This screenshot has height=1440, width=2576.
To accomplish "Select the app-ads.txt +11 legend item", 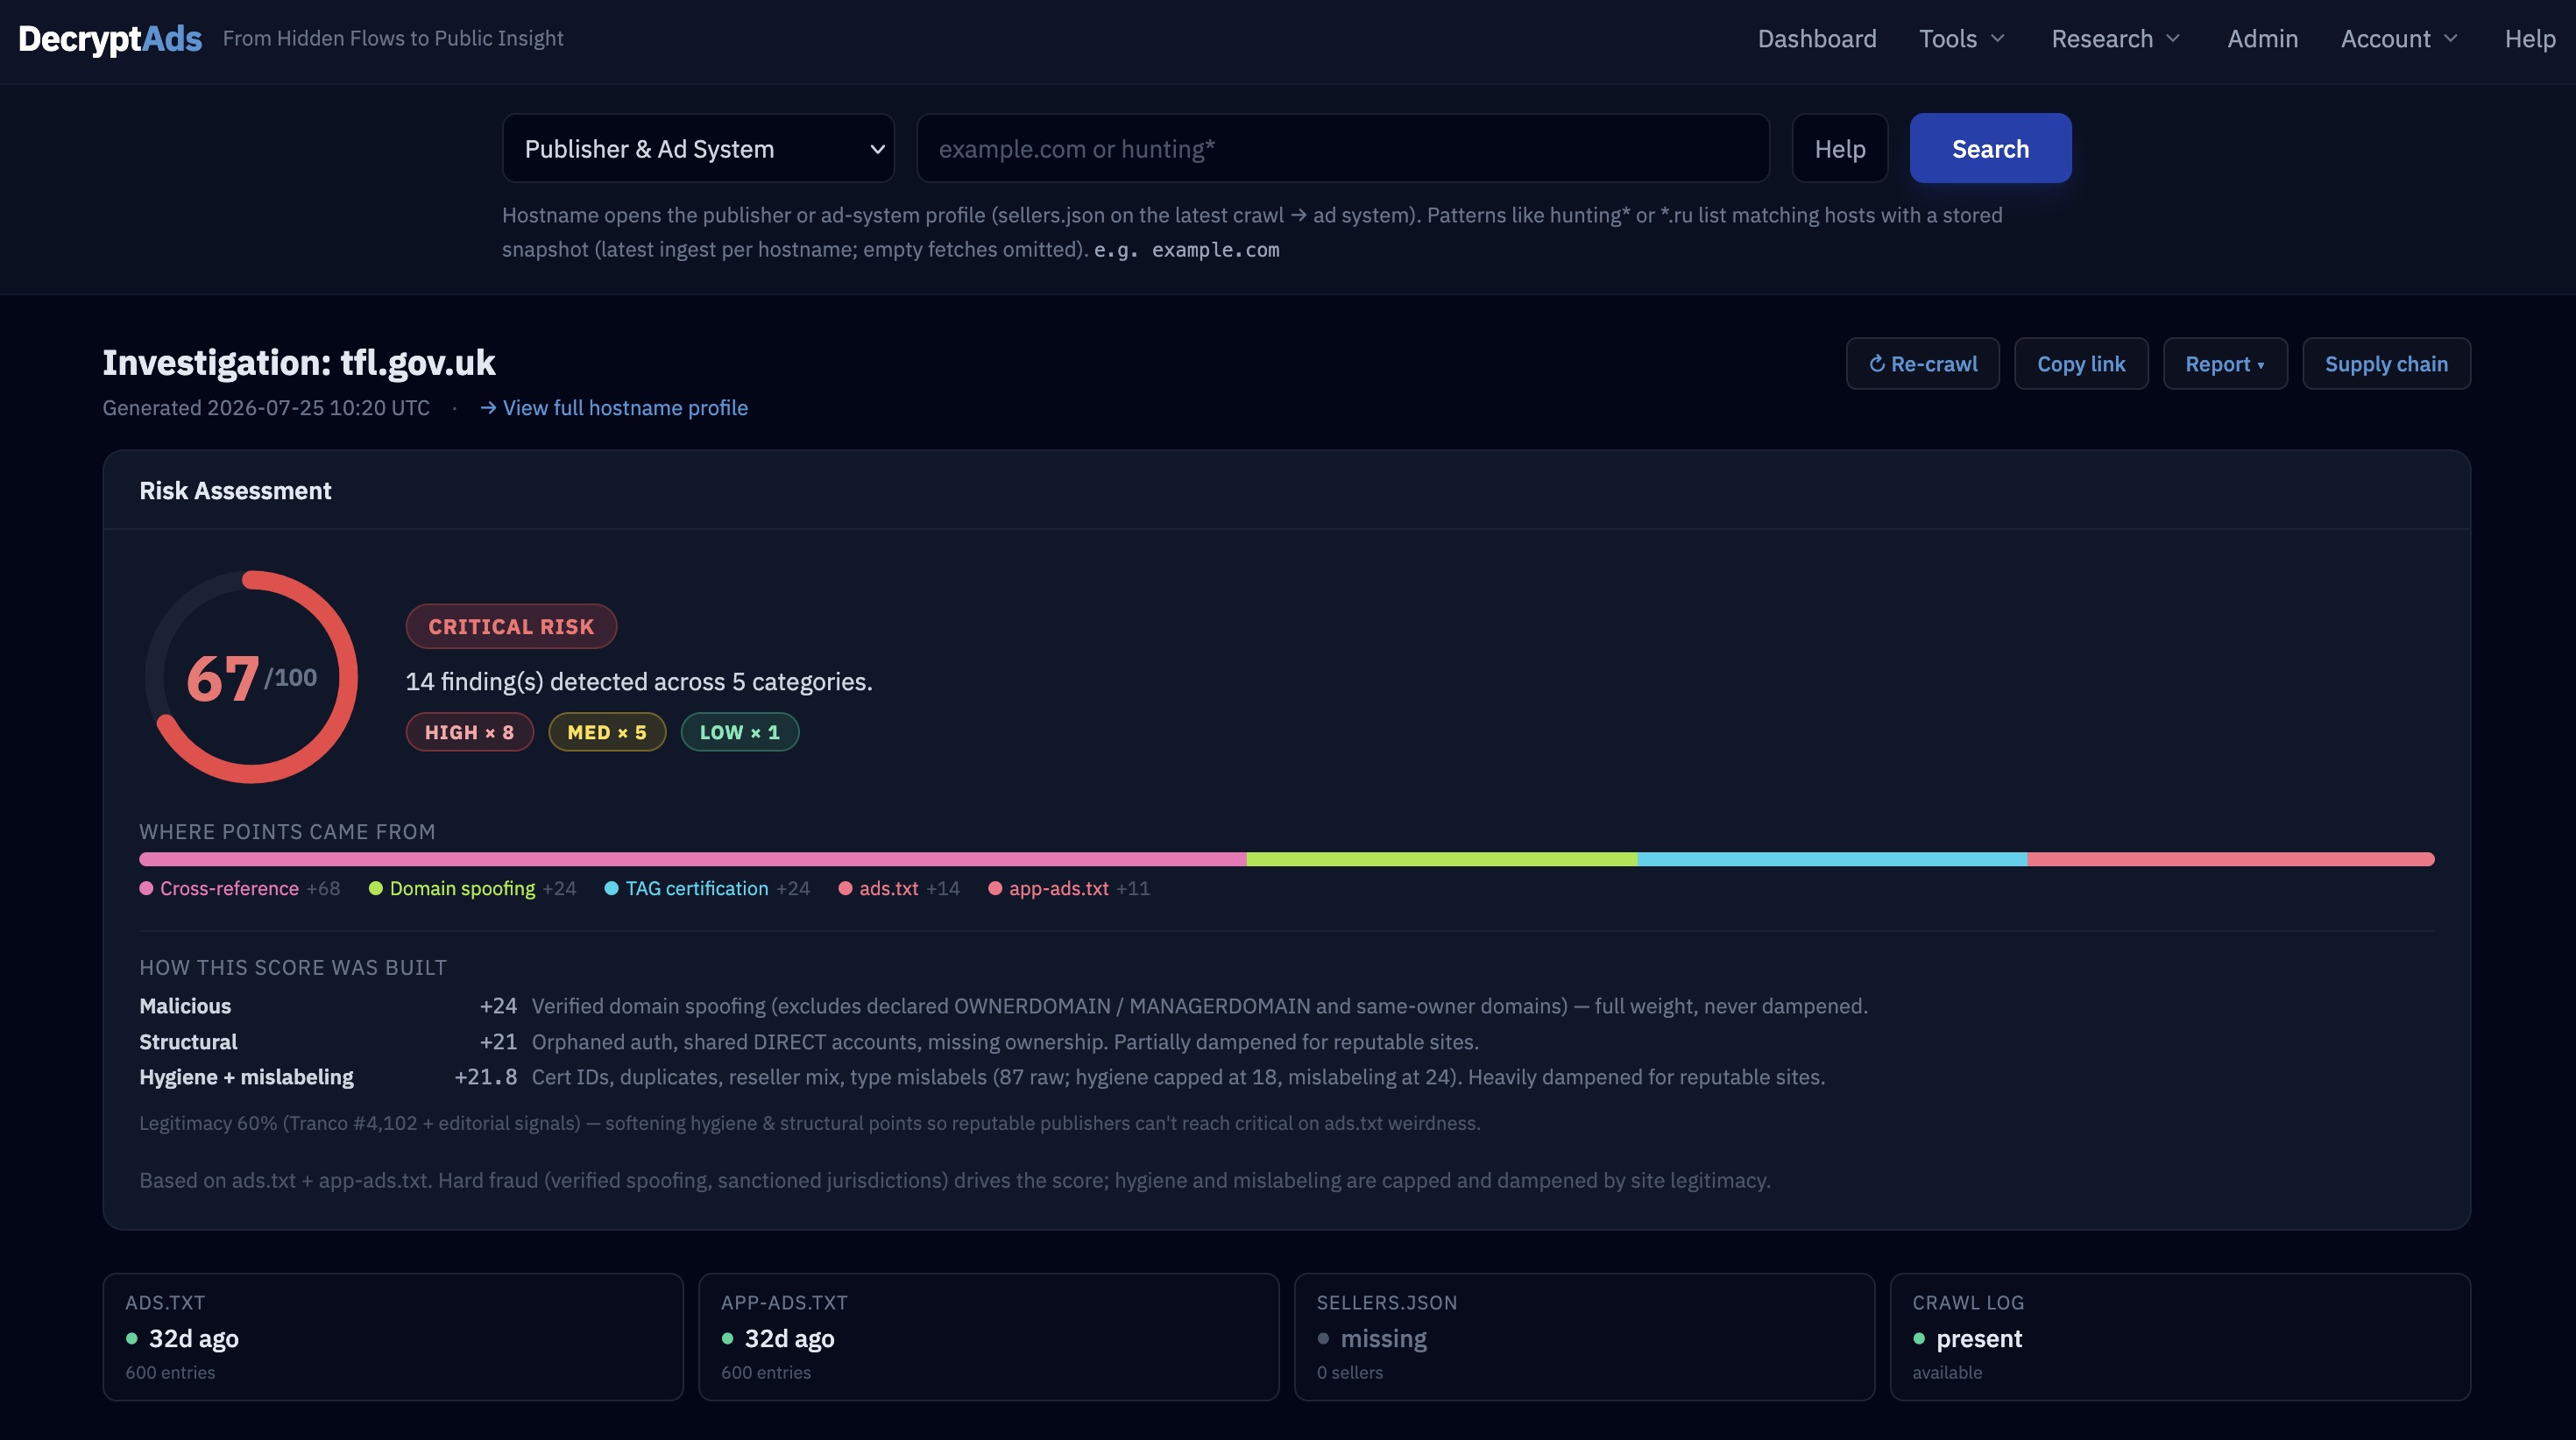I will pos(1069,888).
